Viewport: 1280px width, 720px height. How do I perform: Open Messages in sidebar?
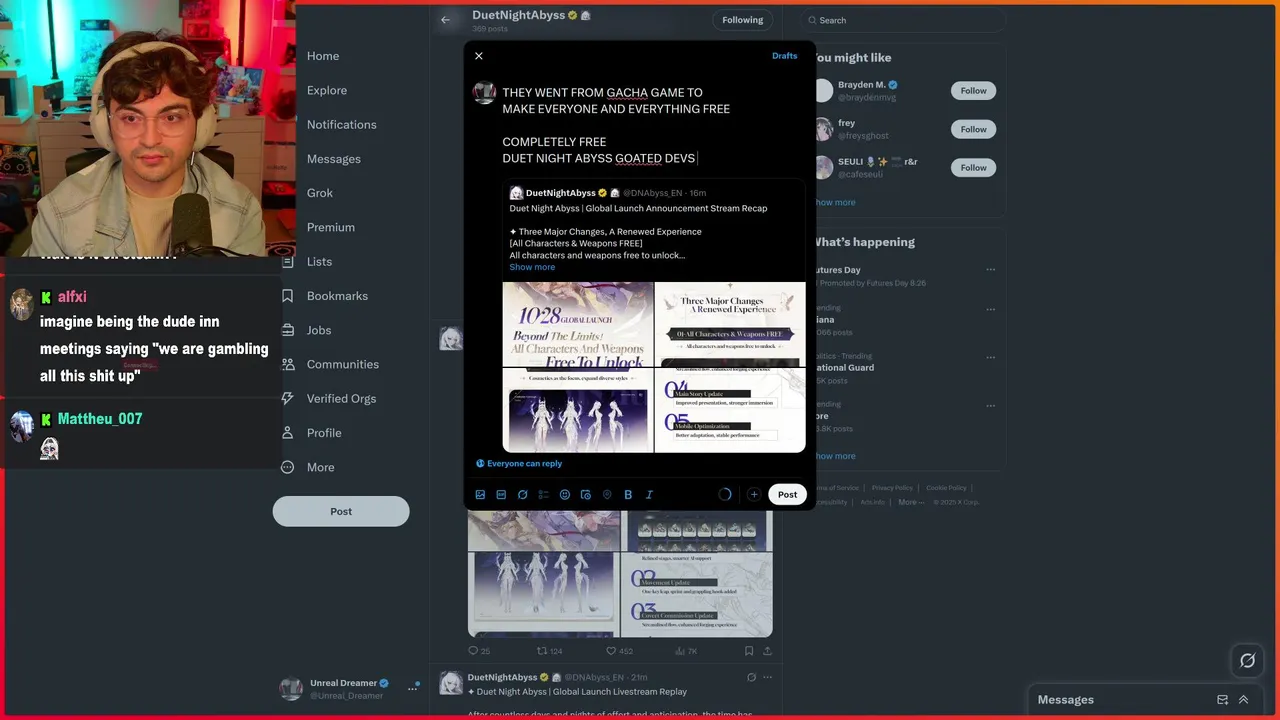[x=334, y=159]
